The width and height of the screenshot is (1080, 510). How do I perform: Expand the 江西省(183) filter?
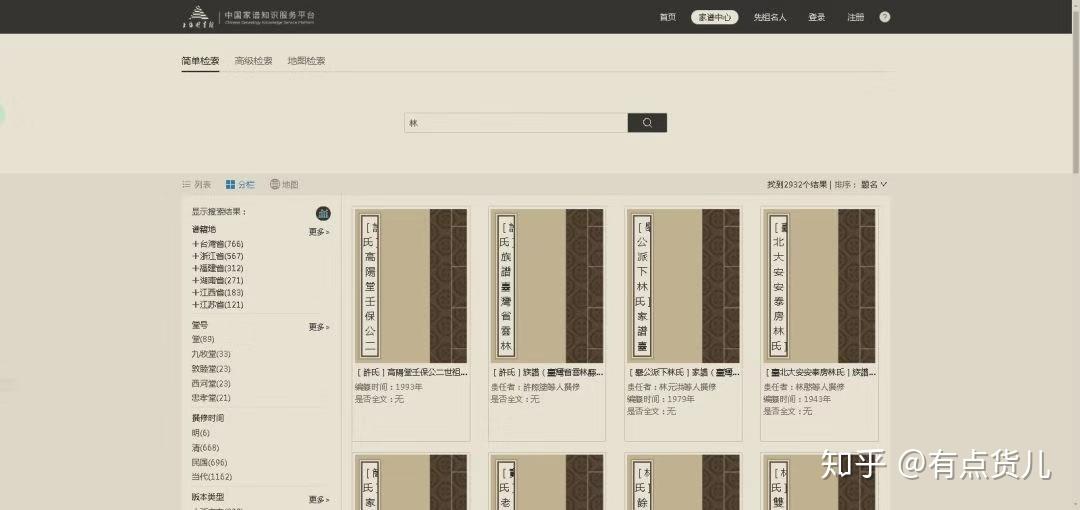tap(218, 292)
